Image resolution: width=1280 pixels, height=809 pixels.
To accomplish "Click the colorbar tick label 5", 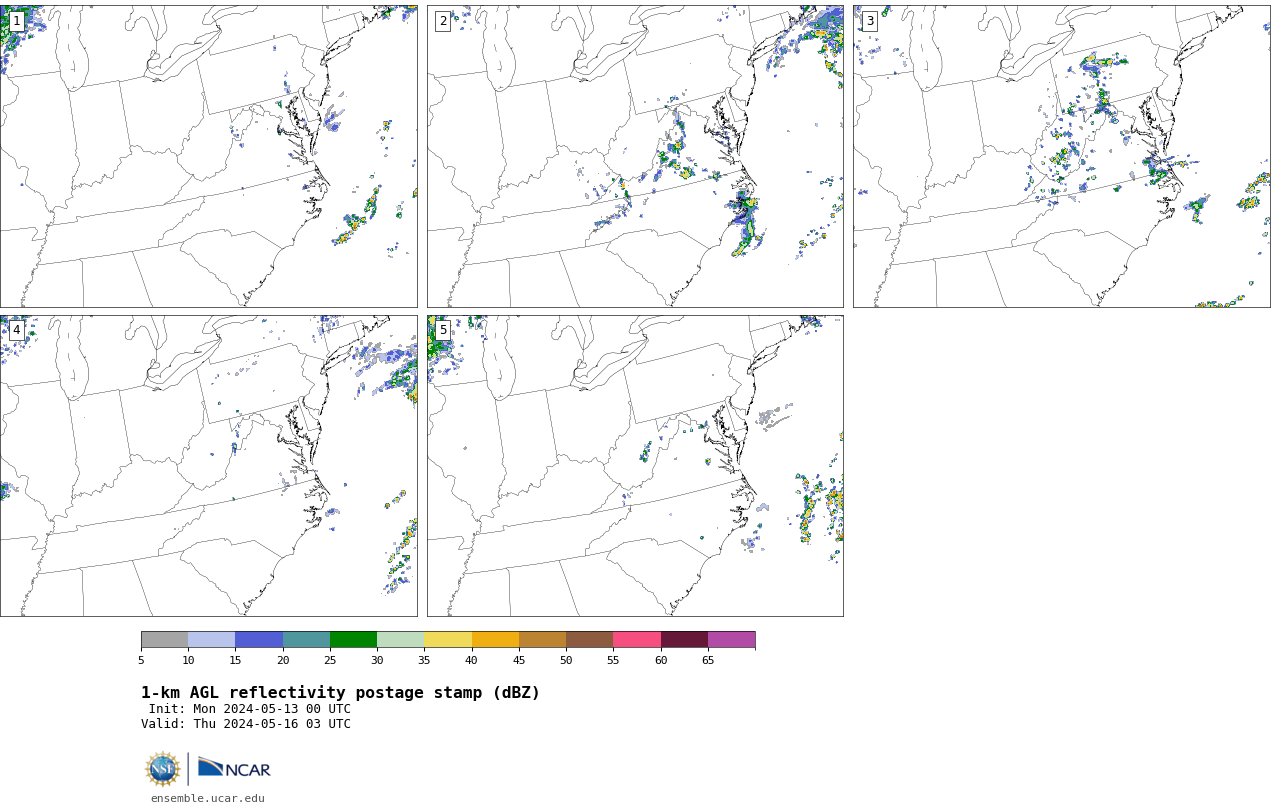I will coord(141,660).
